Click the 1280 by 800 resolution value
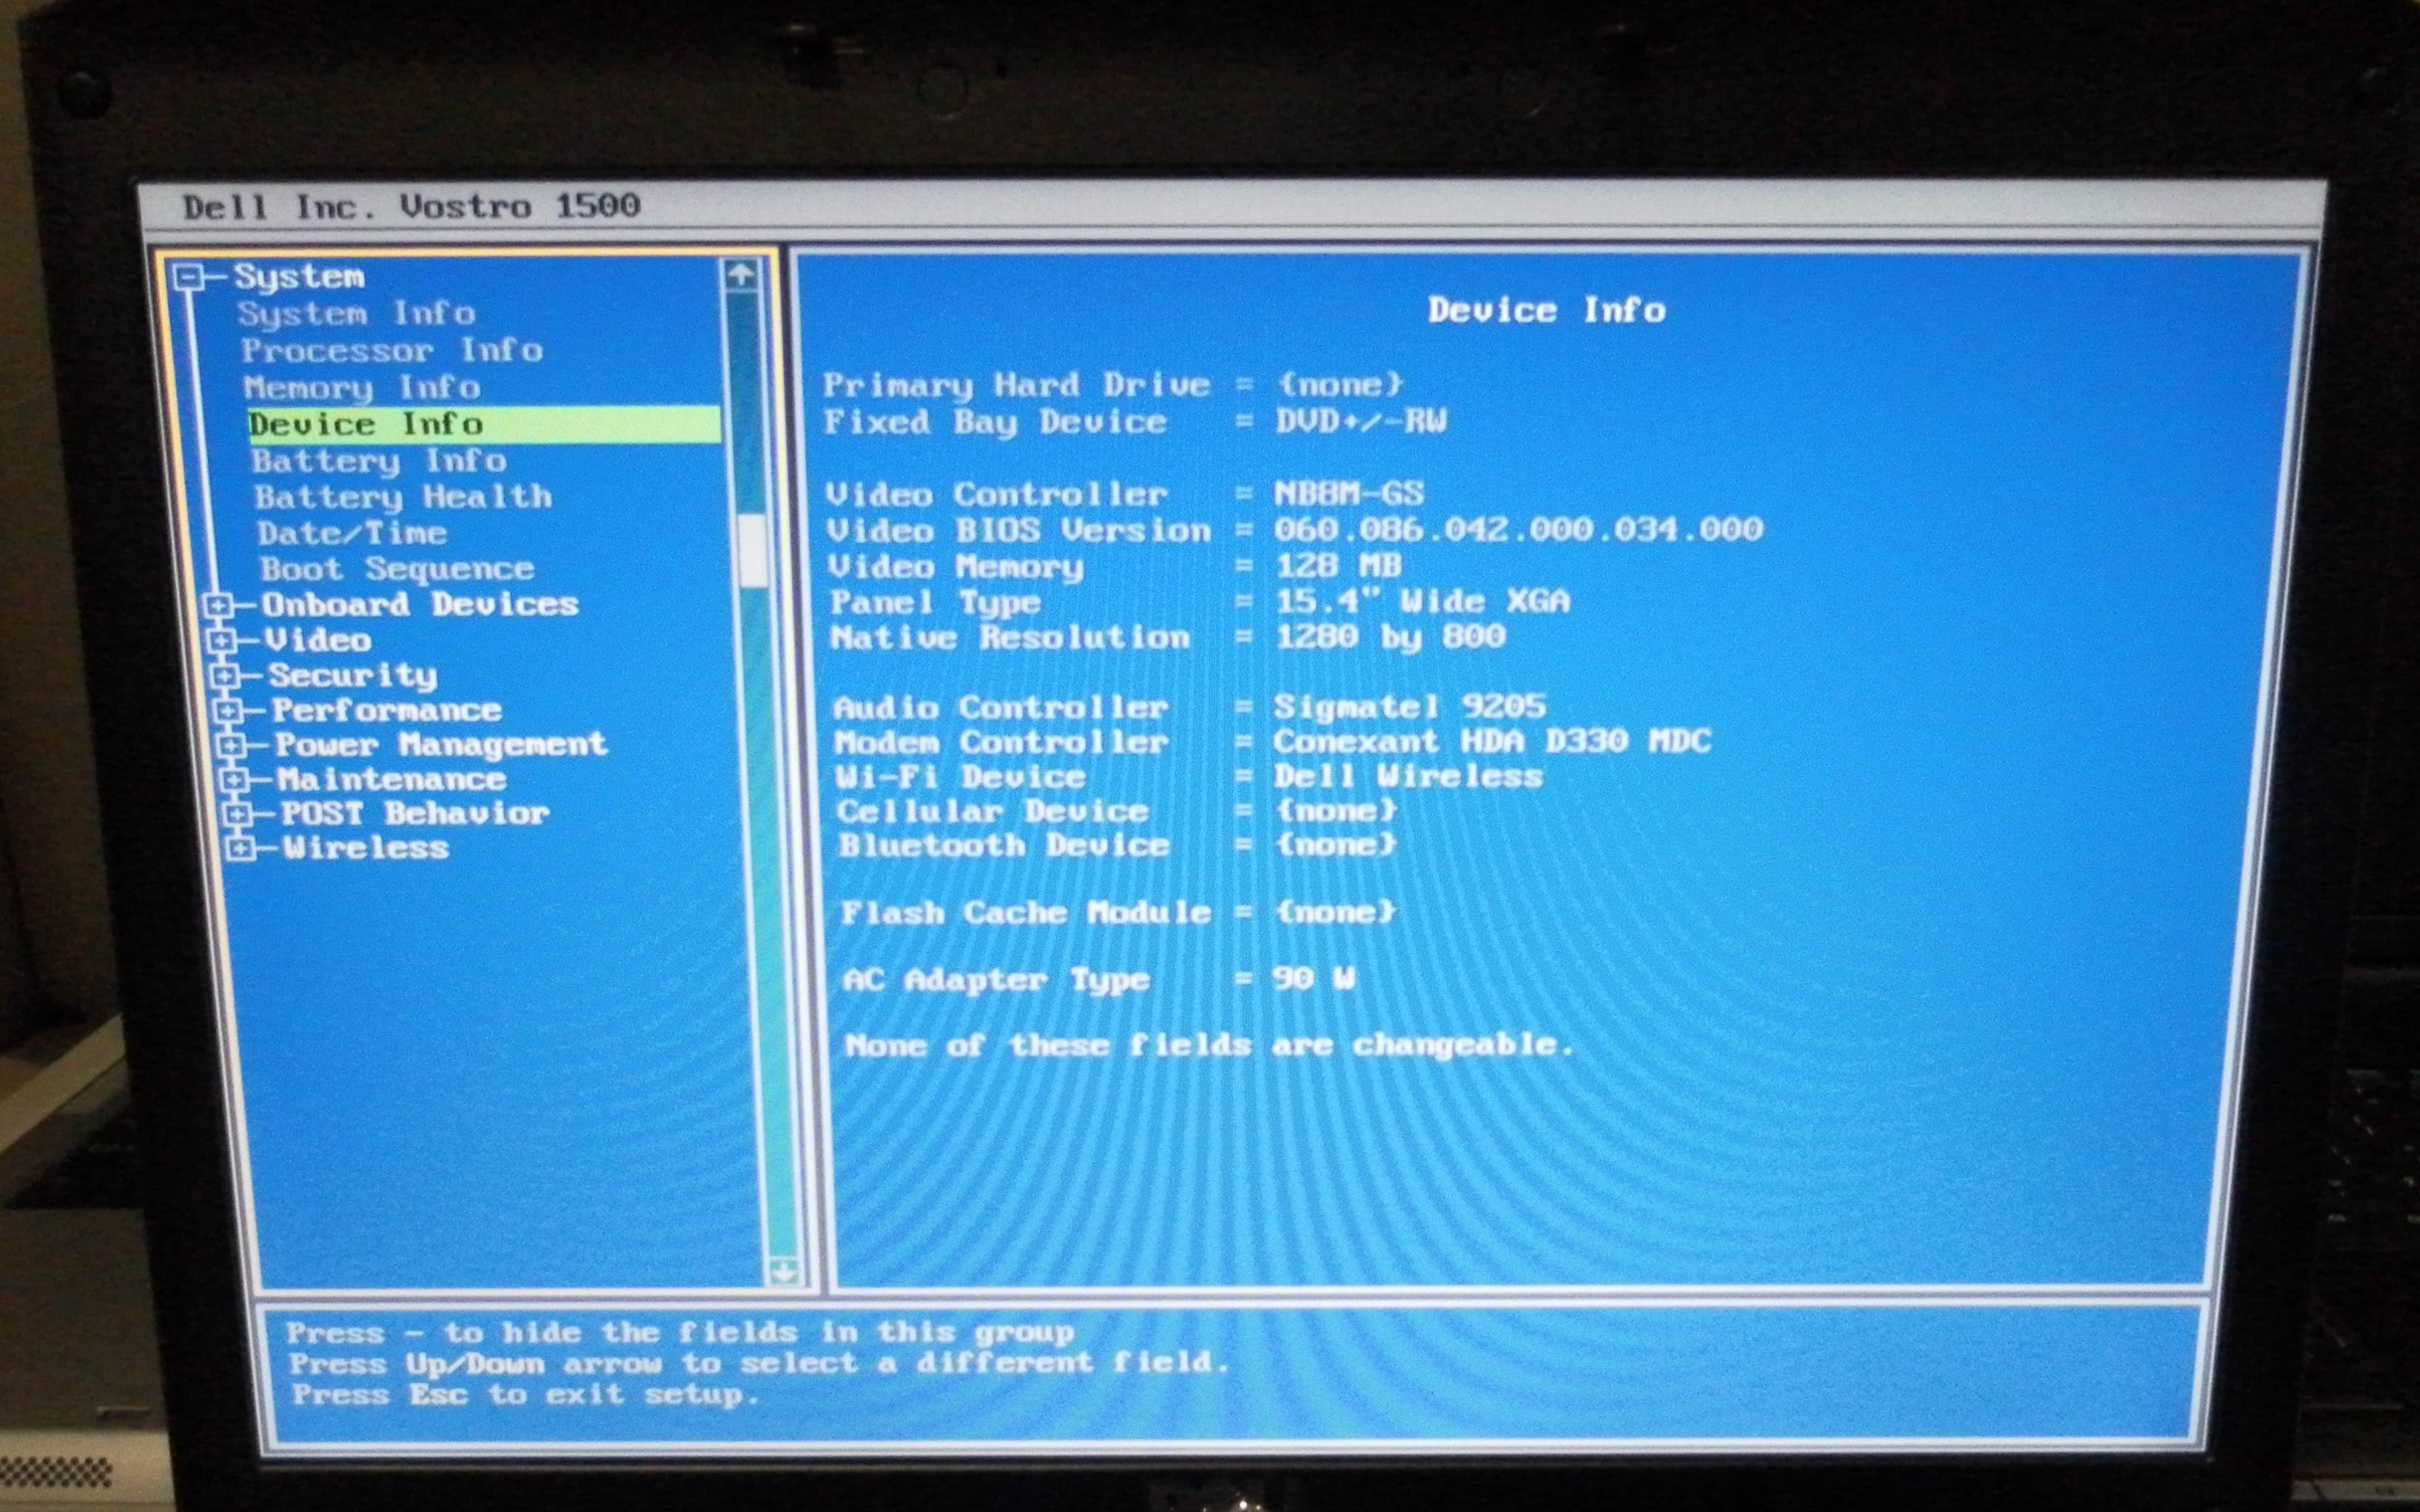The image size is (2420, 1512). pos(1391,637)
